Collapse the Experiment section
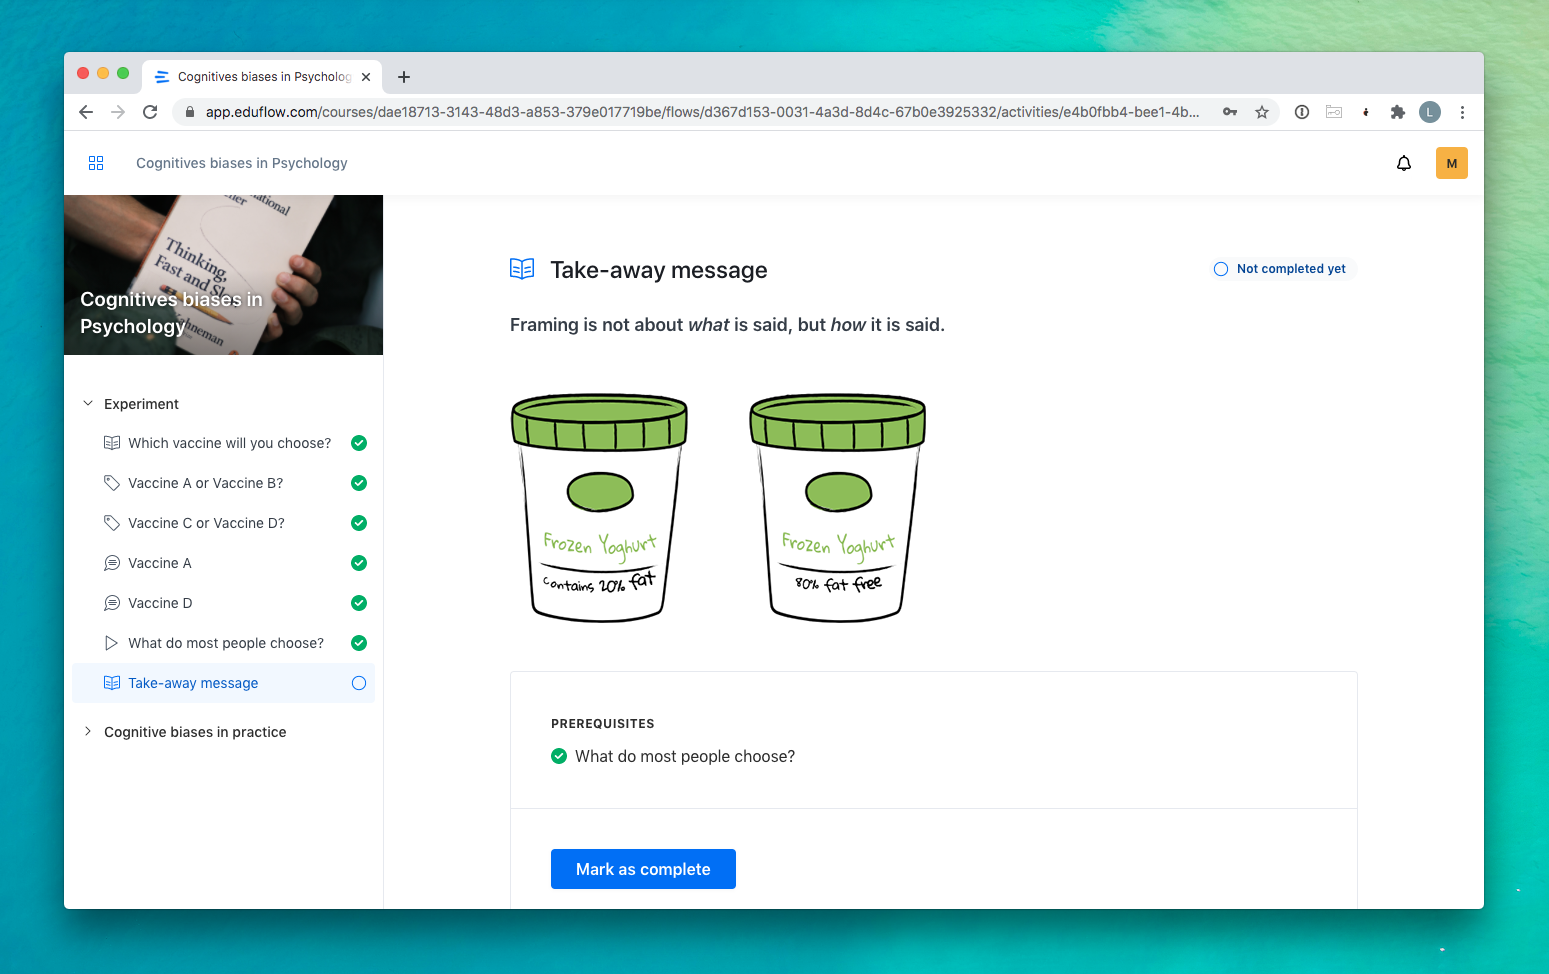1549x974 pixels. point(88,404)
